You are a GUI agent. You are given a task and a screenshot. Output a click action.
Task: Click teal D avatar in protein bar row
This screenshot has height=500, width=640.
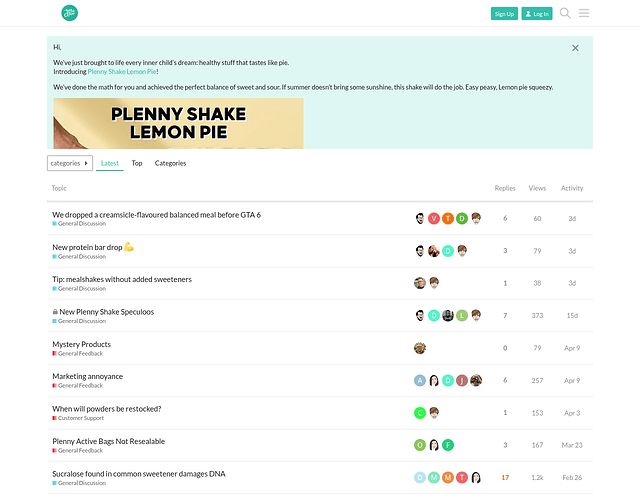pyautogui.click(x=448, y=251)
